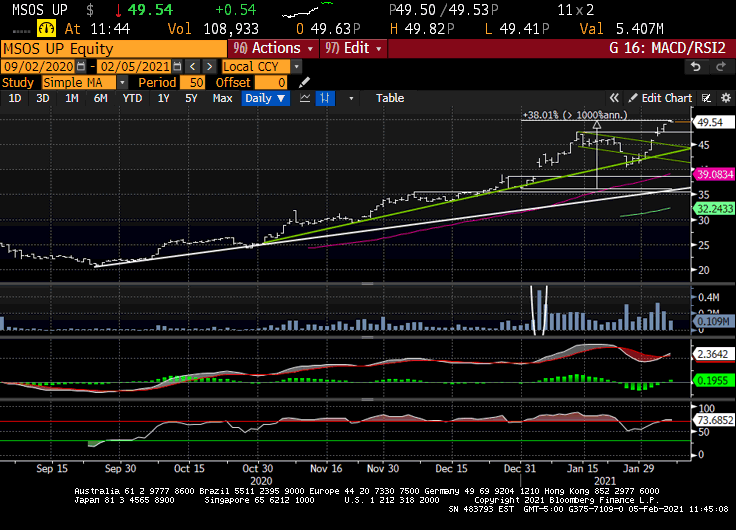Screen dimensions: 736x530
Task: Click the intraday sparkline mini chart
Action: [307, 10]
